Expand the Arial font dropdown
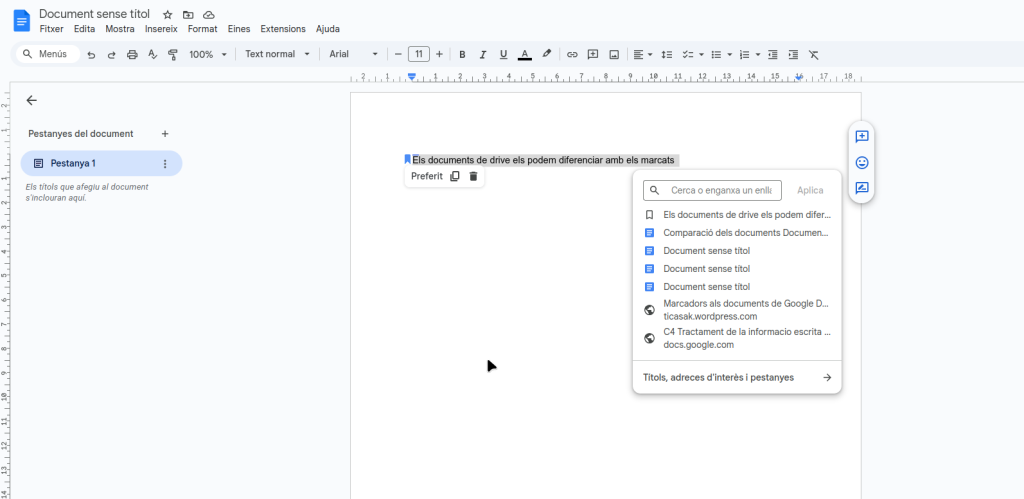1024x499 pixels. tap(354, 54)
